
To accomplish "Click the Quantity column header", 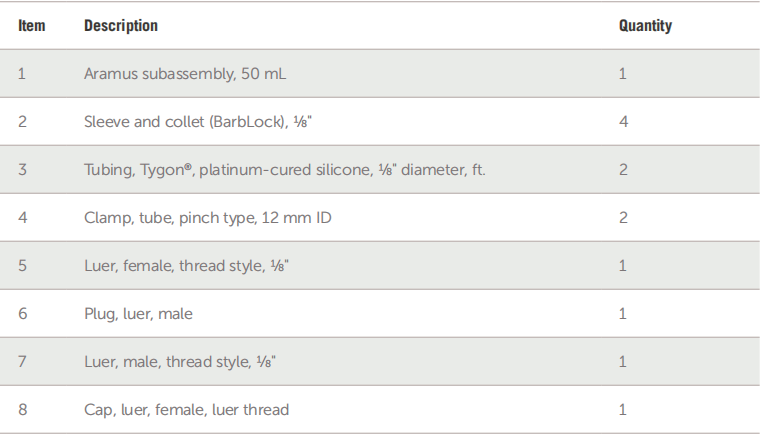I will (645, 26).
